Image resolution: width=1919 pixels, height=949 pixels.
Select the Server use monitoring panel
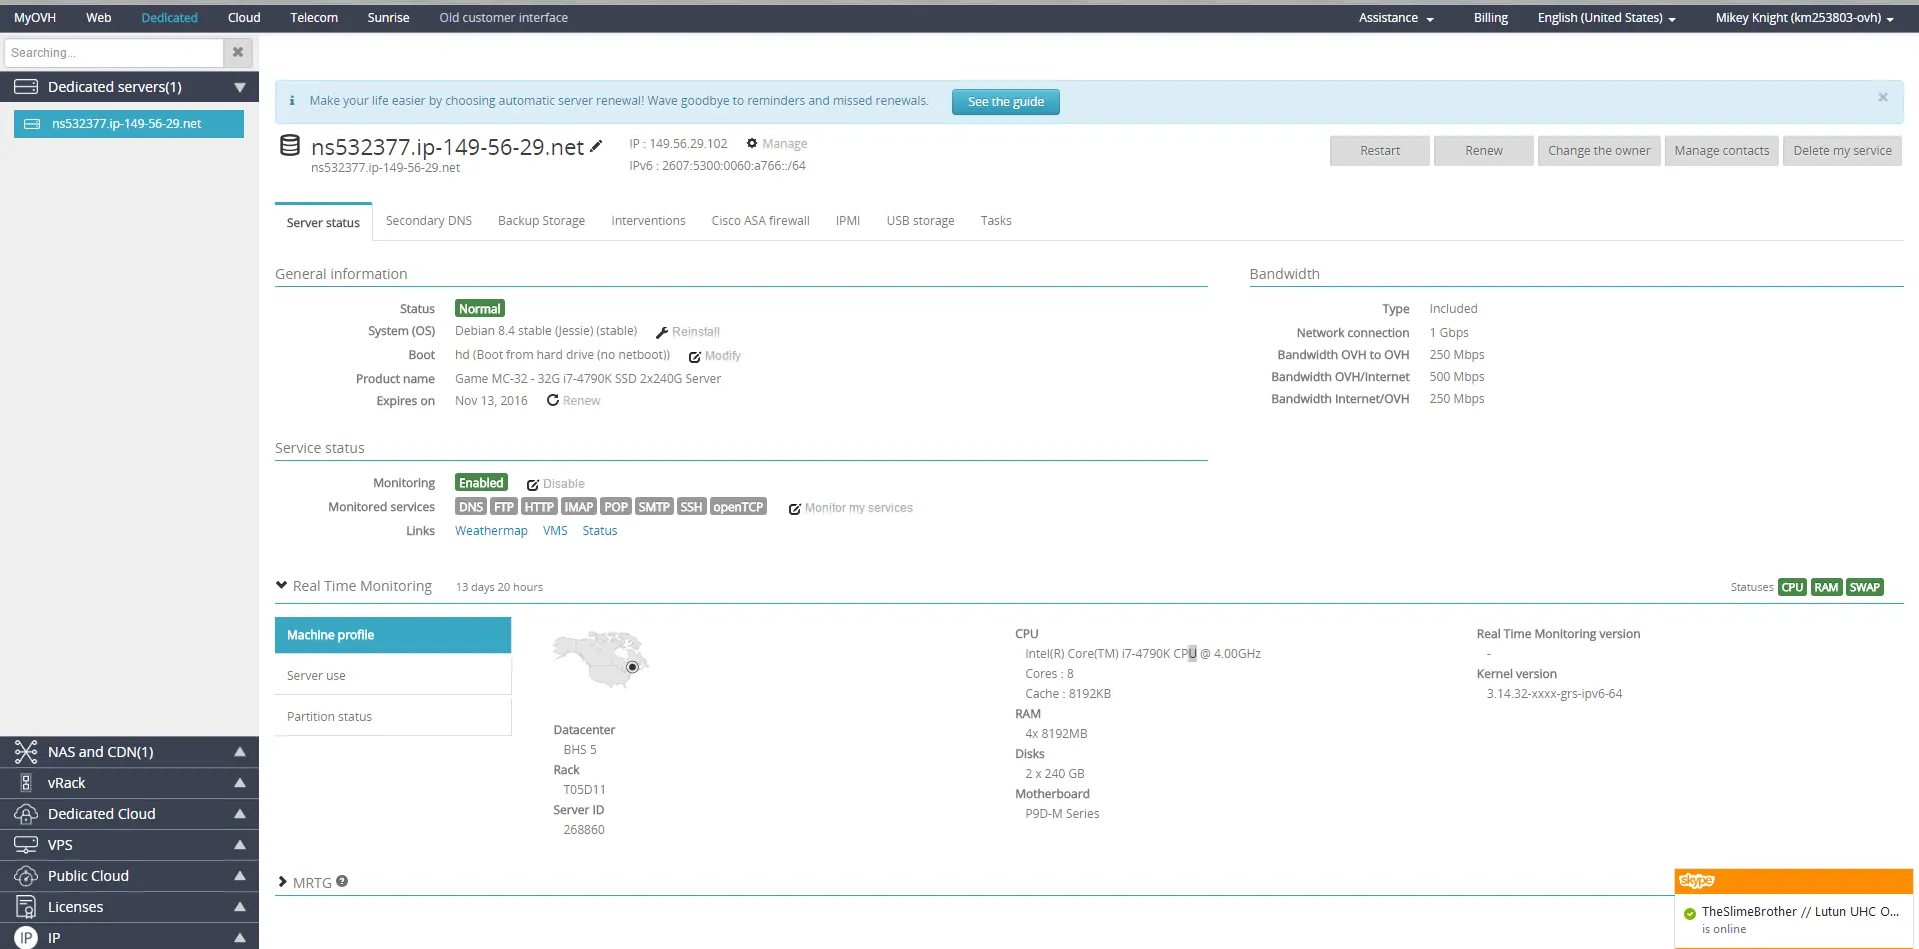click(393, 676)
